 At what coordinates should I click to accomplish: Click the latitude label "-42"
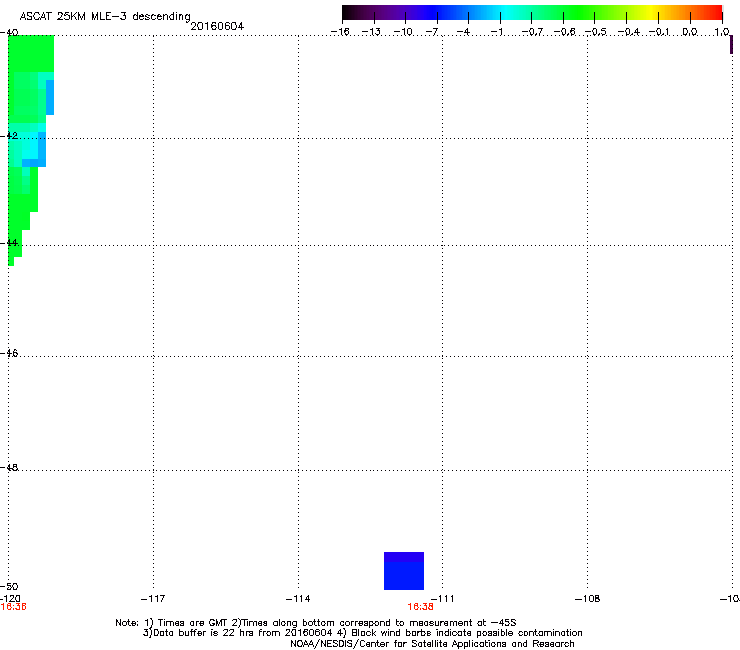tap(9, 135)
